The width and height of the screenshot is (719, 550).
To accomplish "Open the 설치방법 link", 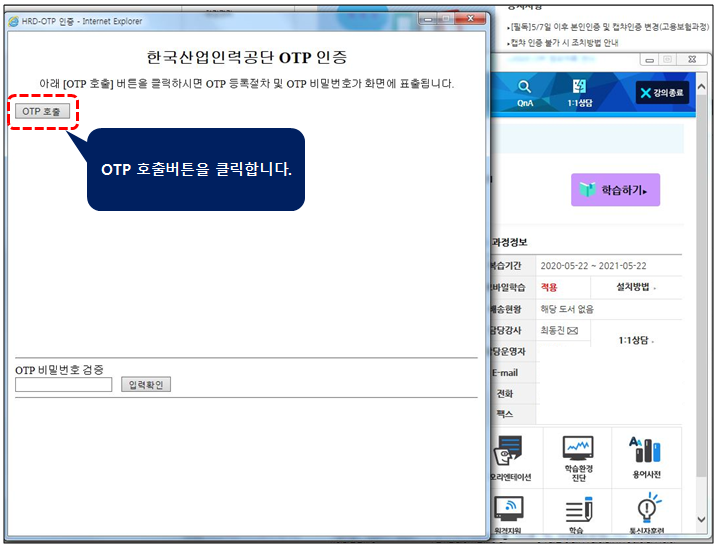I will (x=636, y=287).
